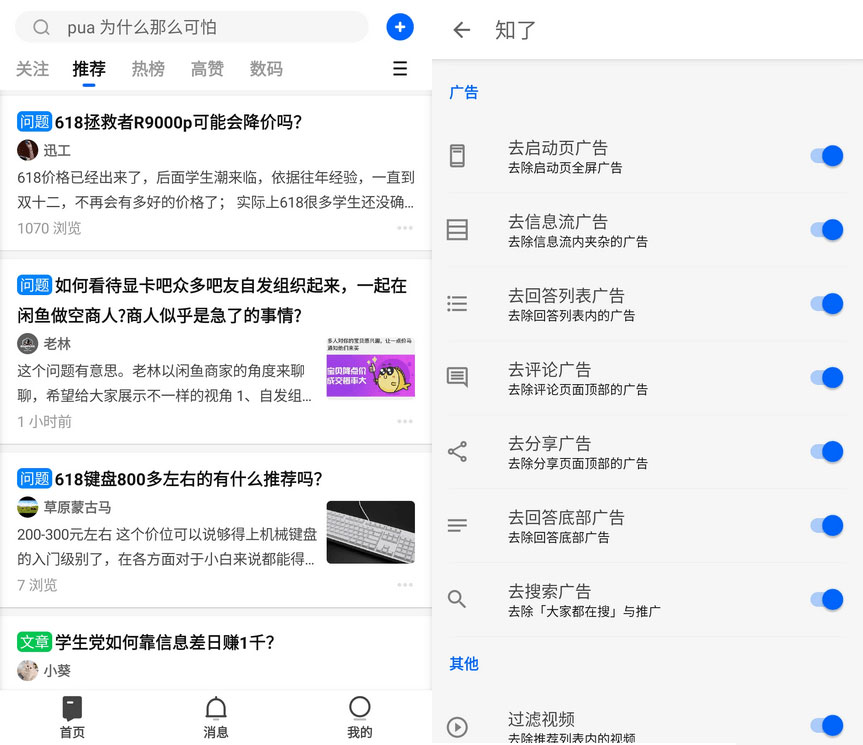Tap the comment icon beside 去评论广告
The image size is (863, 745).
point(457,377)
